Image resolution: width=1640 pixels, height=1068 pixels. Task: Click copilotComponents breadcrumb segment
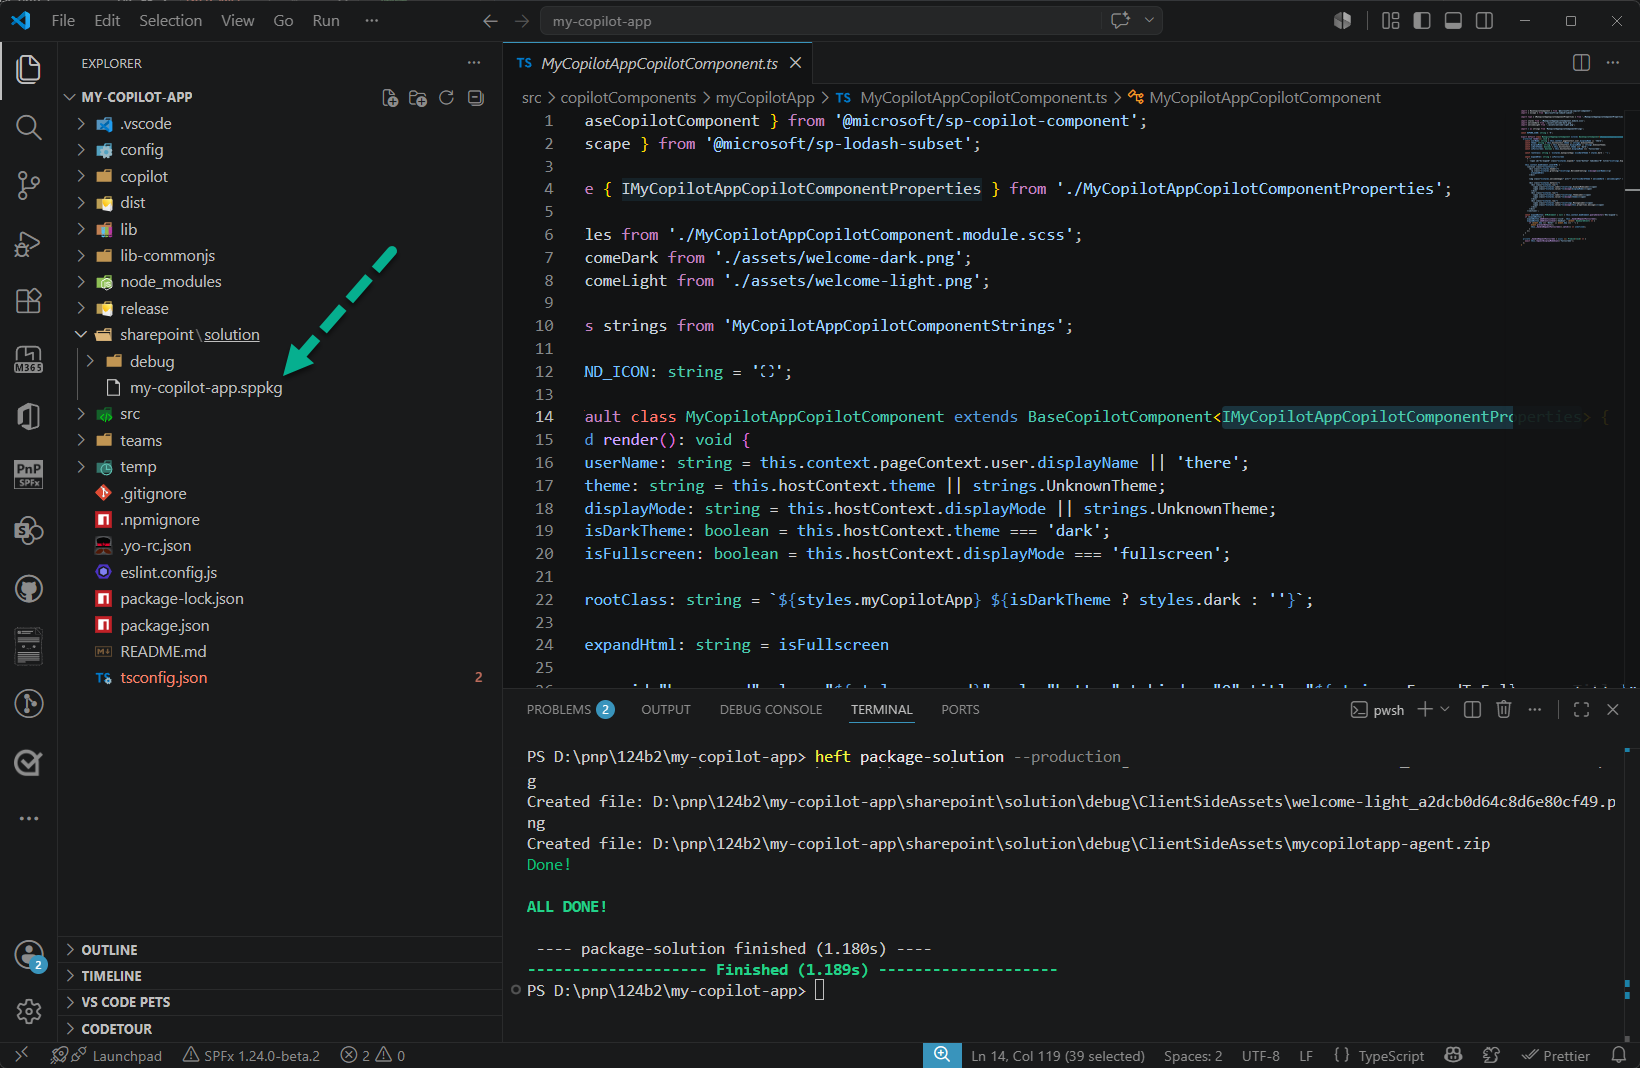(628, 97)
